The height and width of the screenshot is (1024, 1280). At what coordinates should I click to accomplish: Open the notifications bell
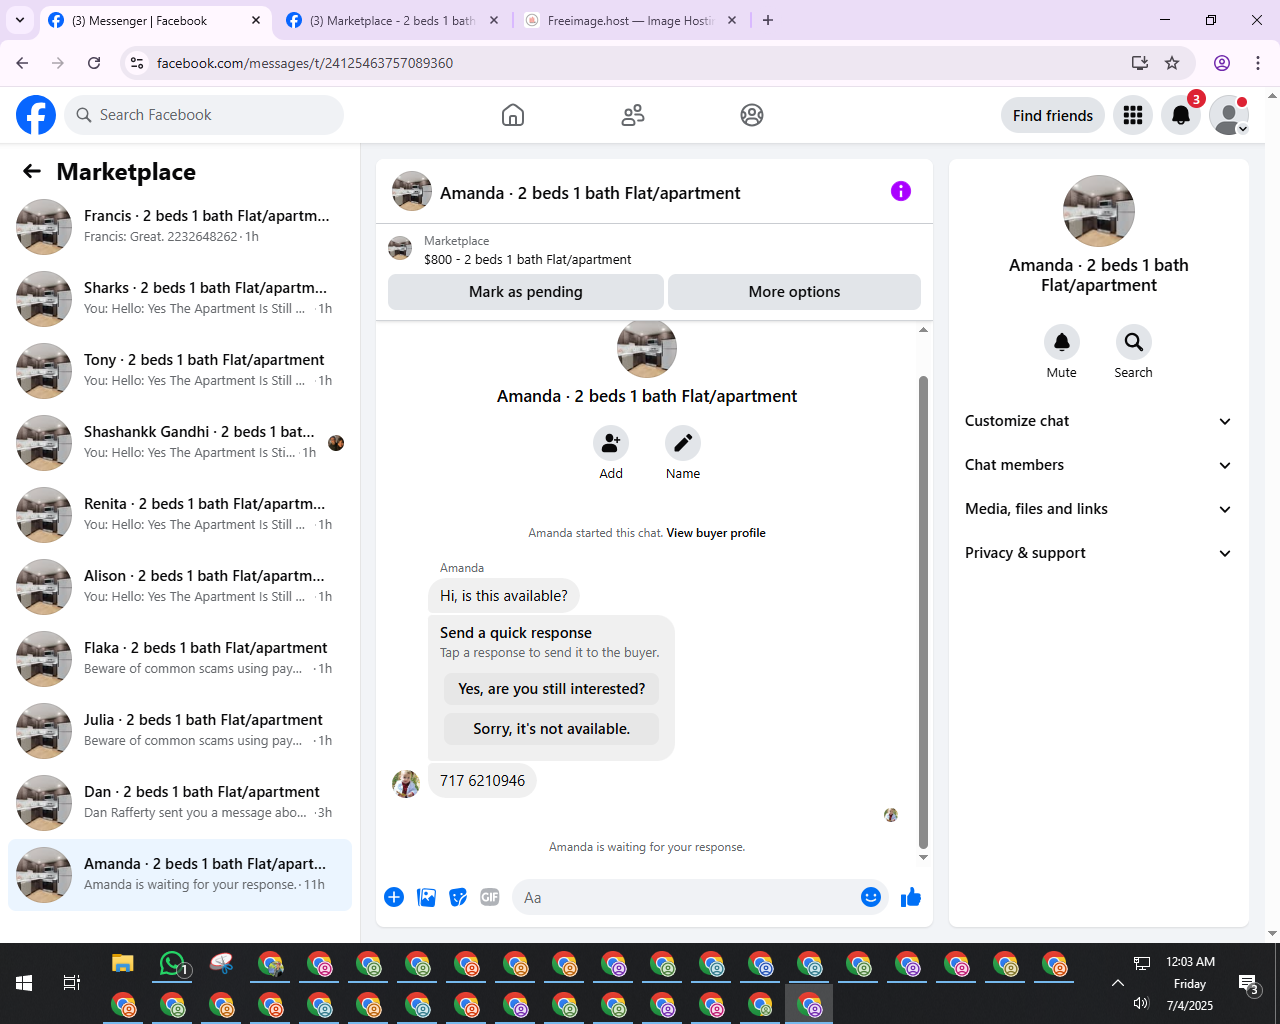[x=1181, y=115]
